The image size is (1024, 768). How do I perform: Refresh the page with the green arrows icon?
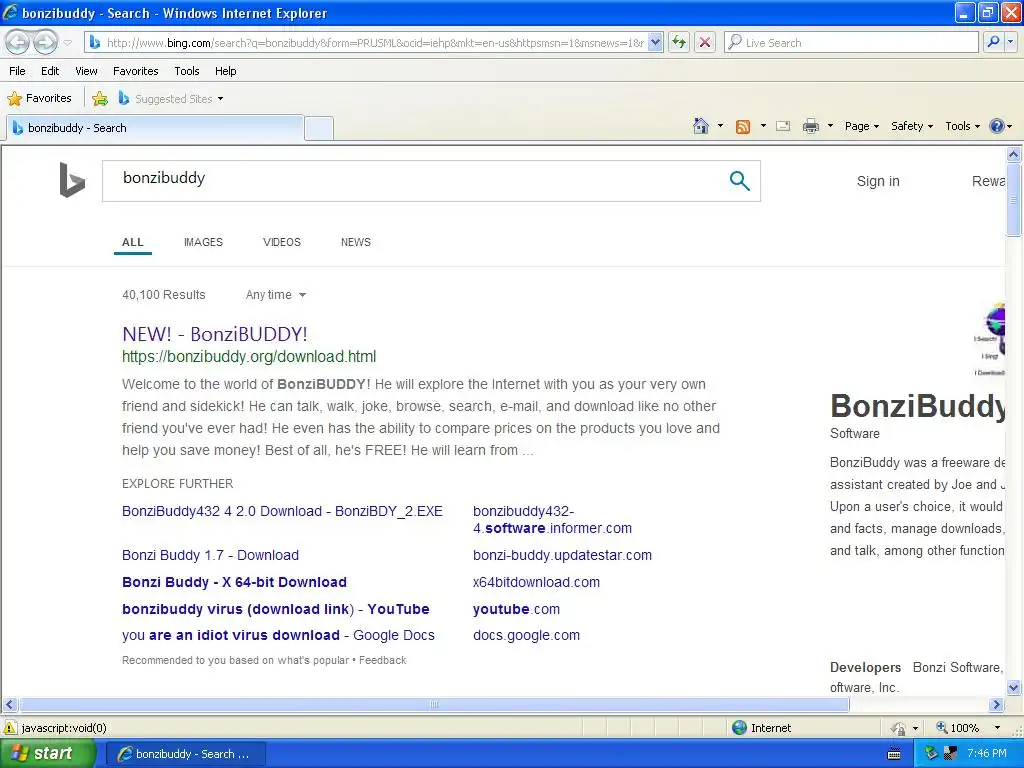tap(679, 42)
